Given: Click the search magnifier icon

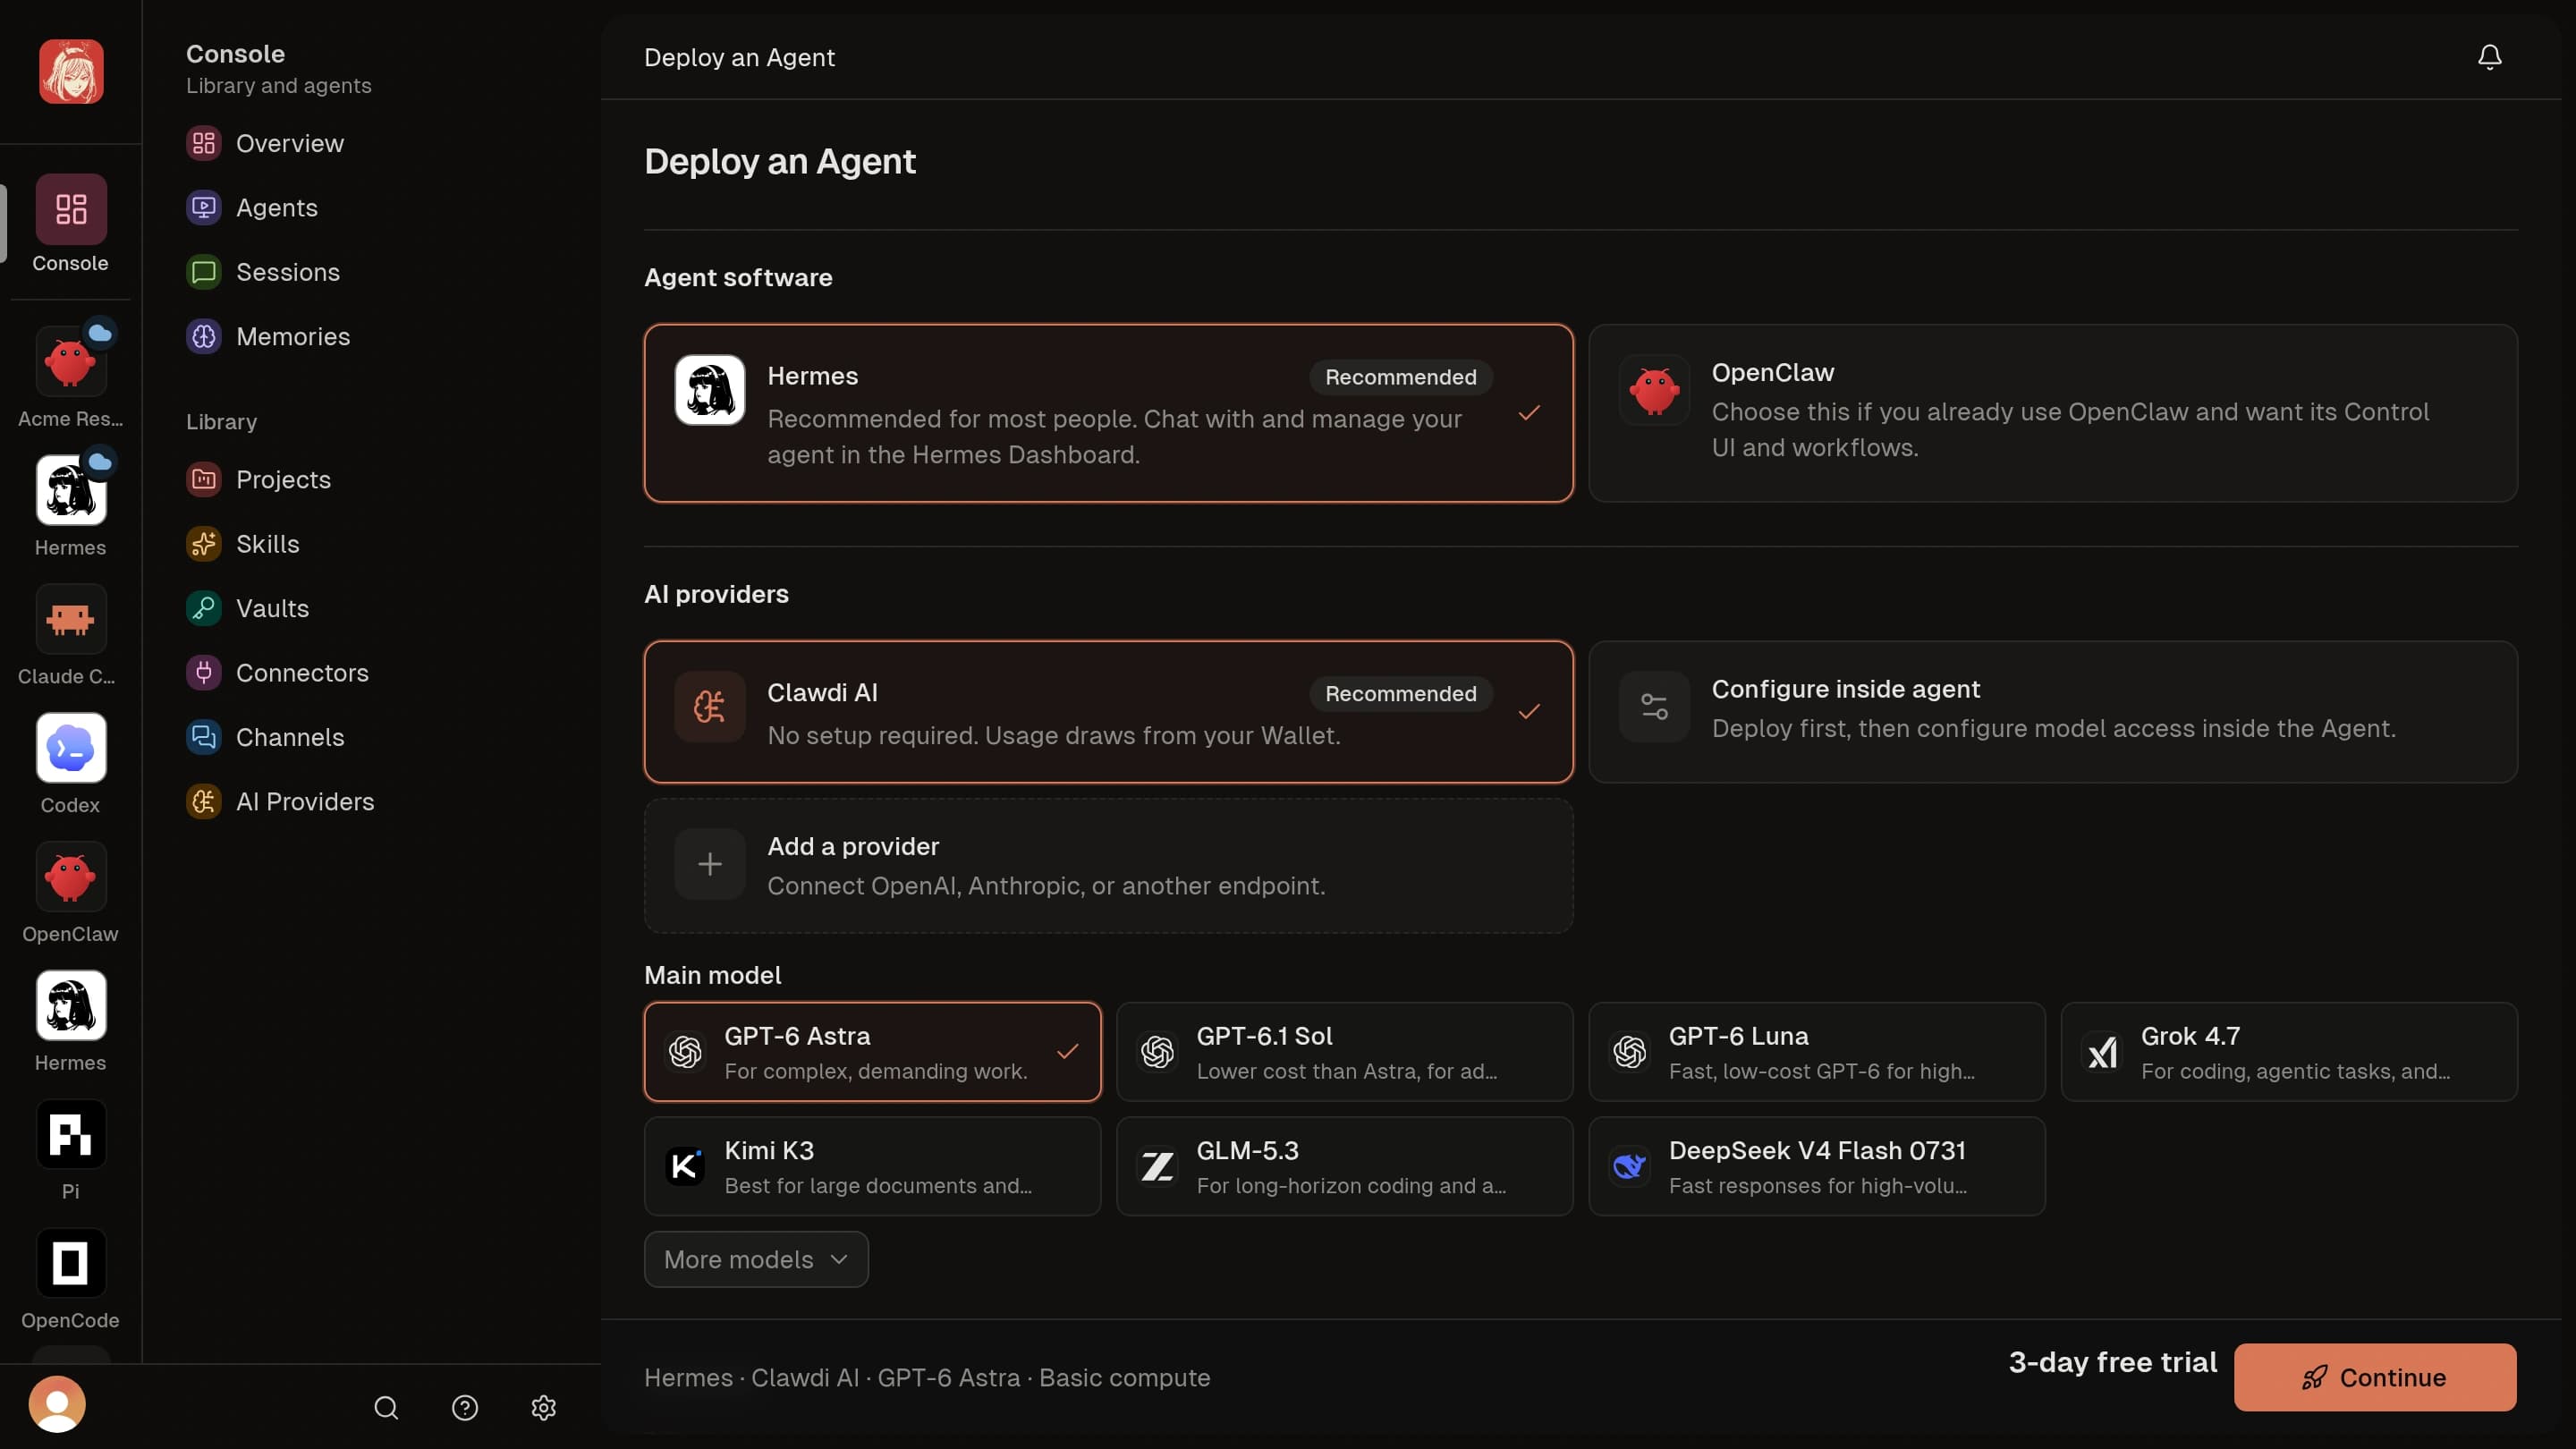Looking at the screenshot, I should (x=386, y=1408).
